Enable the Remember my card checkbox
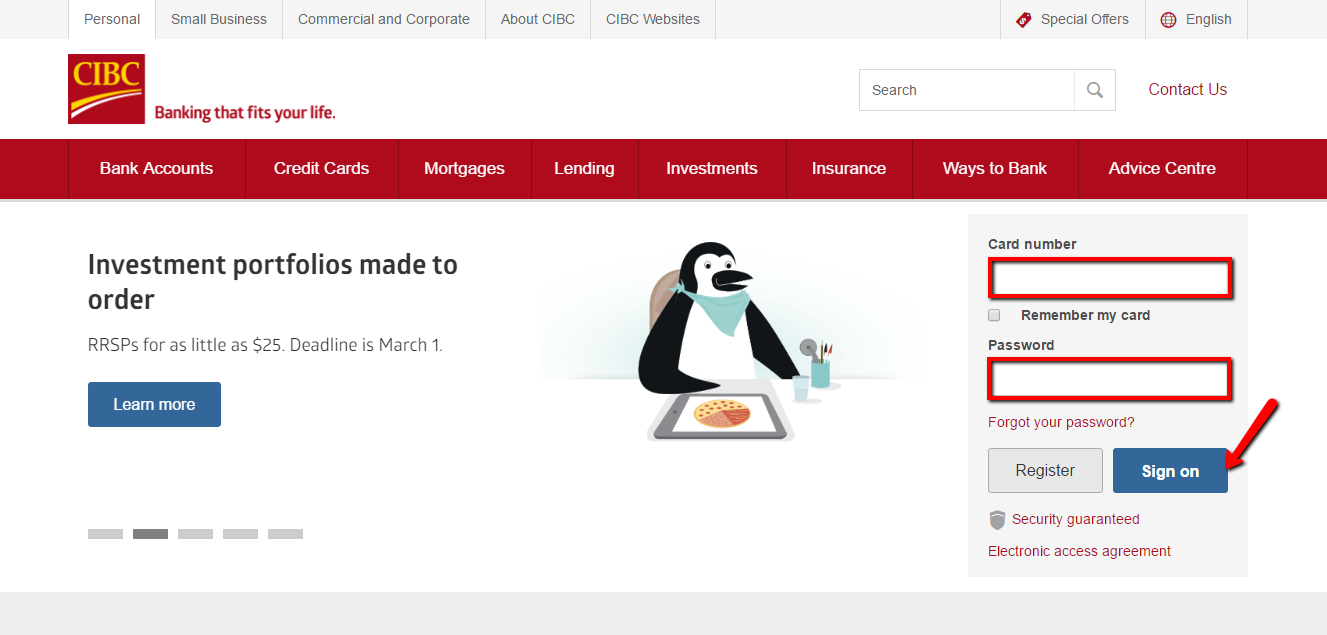 (994, 315)
